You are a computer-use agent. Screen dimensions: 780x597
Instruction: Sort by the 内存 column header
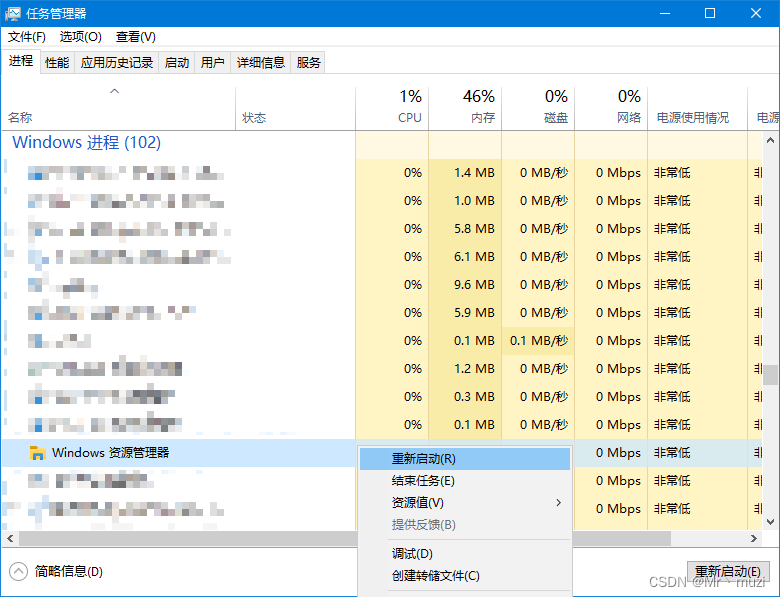(465, 108)
